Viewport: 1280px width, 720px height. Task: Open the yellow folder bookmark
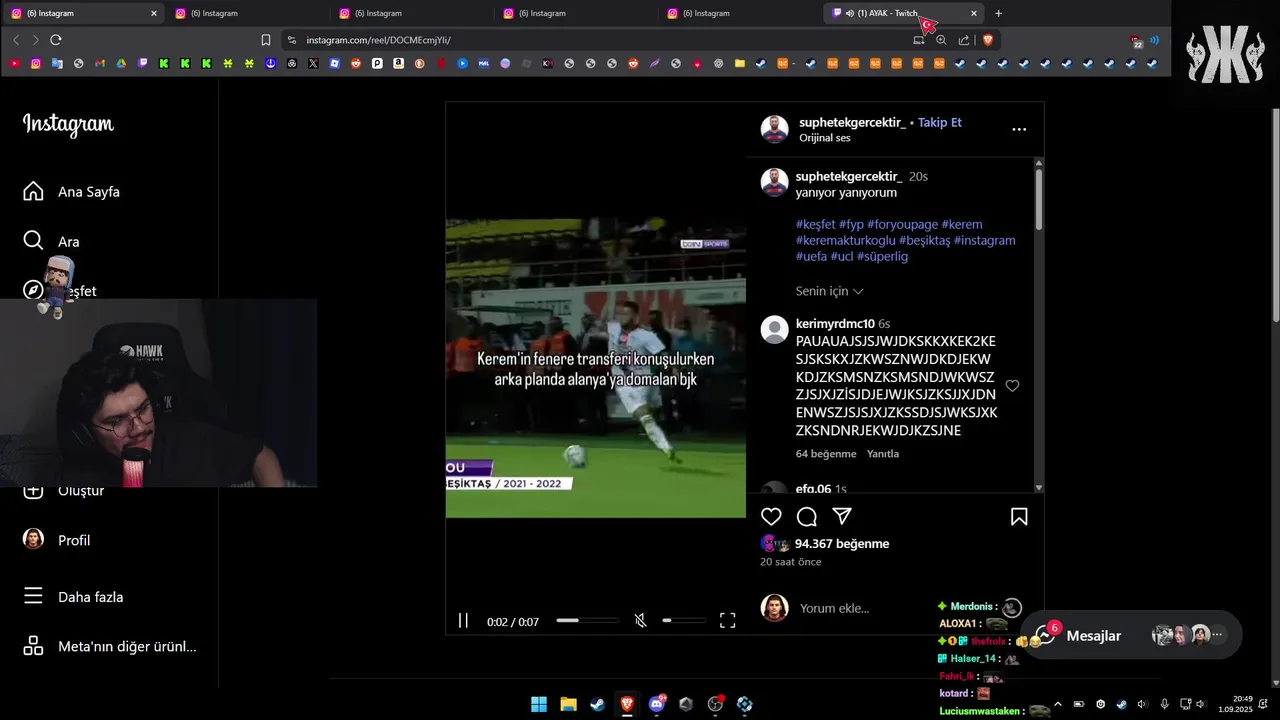point(739,63)
